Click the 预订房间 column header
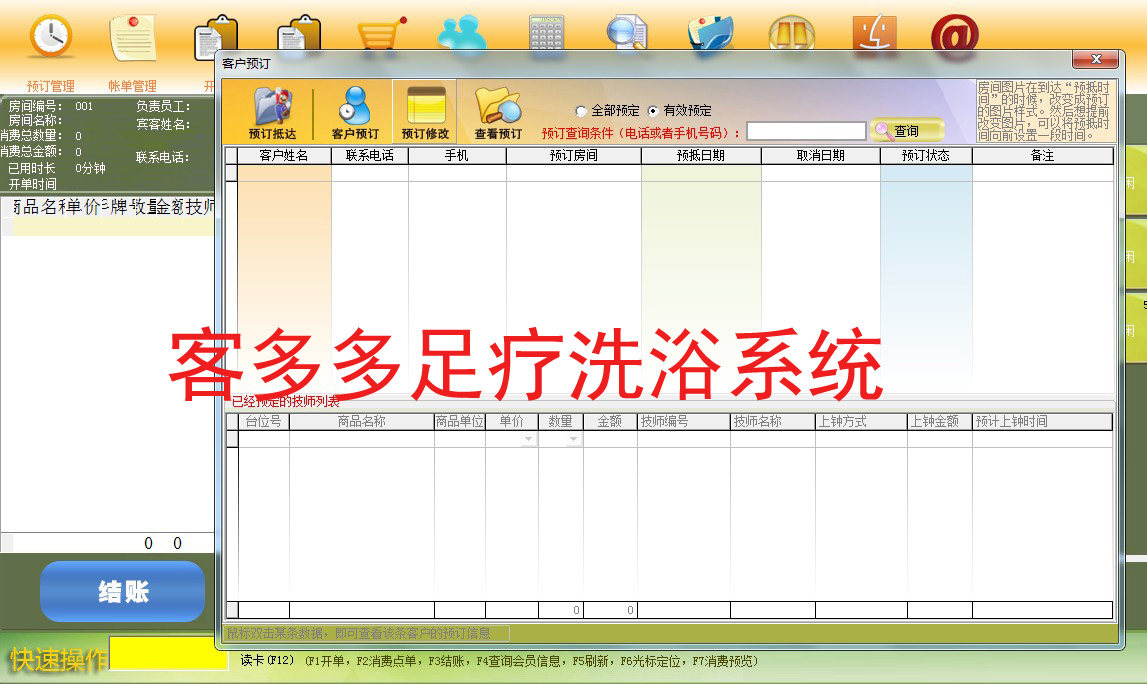Screen dimensions: 1147x684 tap(574, 156)
